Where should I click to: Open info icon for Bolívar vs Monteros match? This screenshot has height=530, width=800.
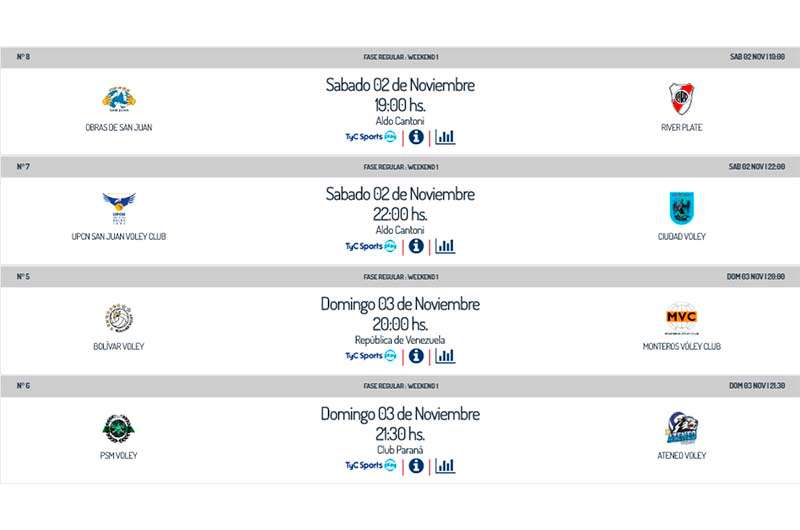point(416,356)
